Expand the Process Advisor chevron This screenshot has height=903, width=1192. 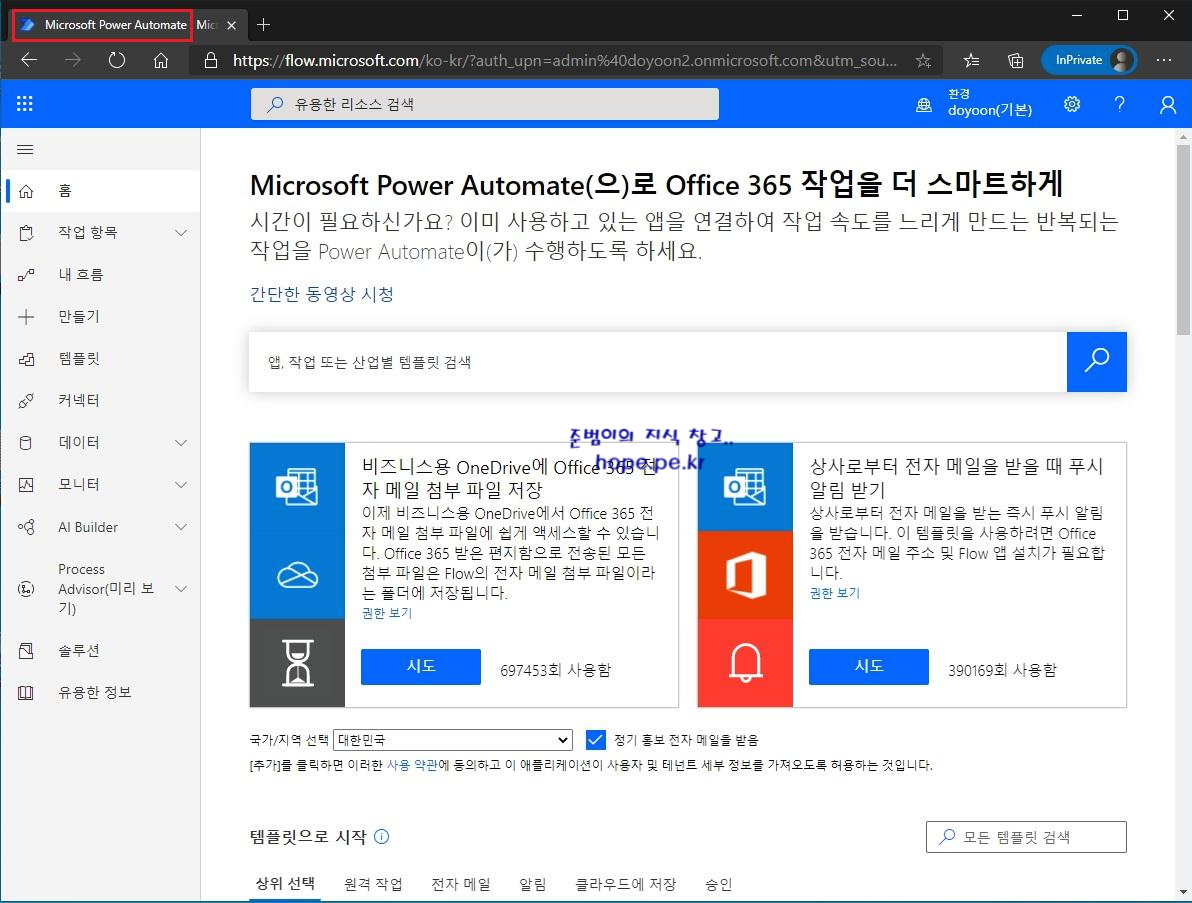(x=181, y=588)
